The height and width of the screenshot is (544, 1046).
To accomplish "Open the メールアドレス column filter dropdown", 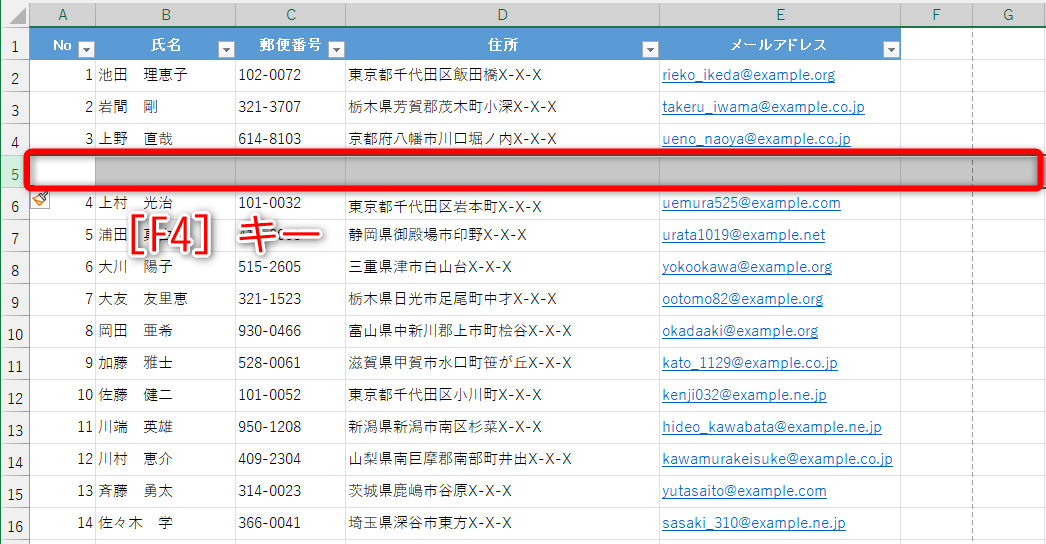I will coord(891,49).
